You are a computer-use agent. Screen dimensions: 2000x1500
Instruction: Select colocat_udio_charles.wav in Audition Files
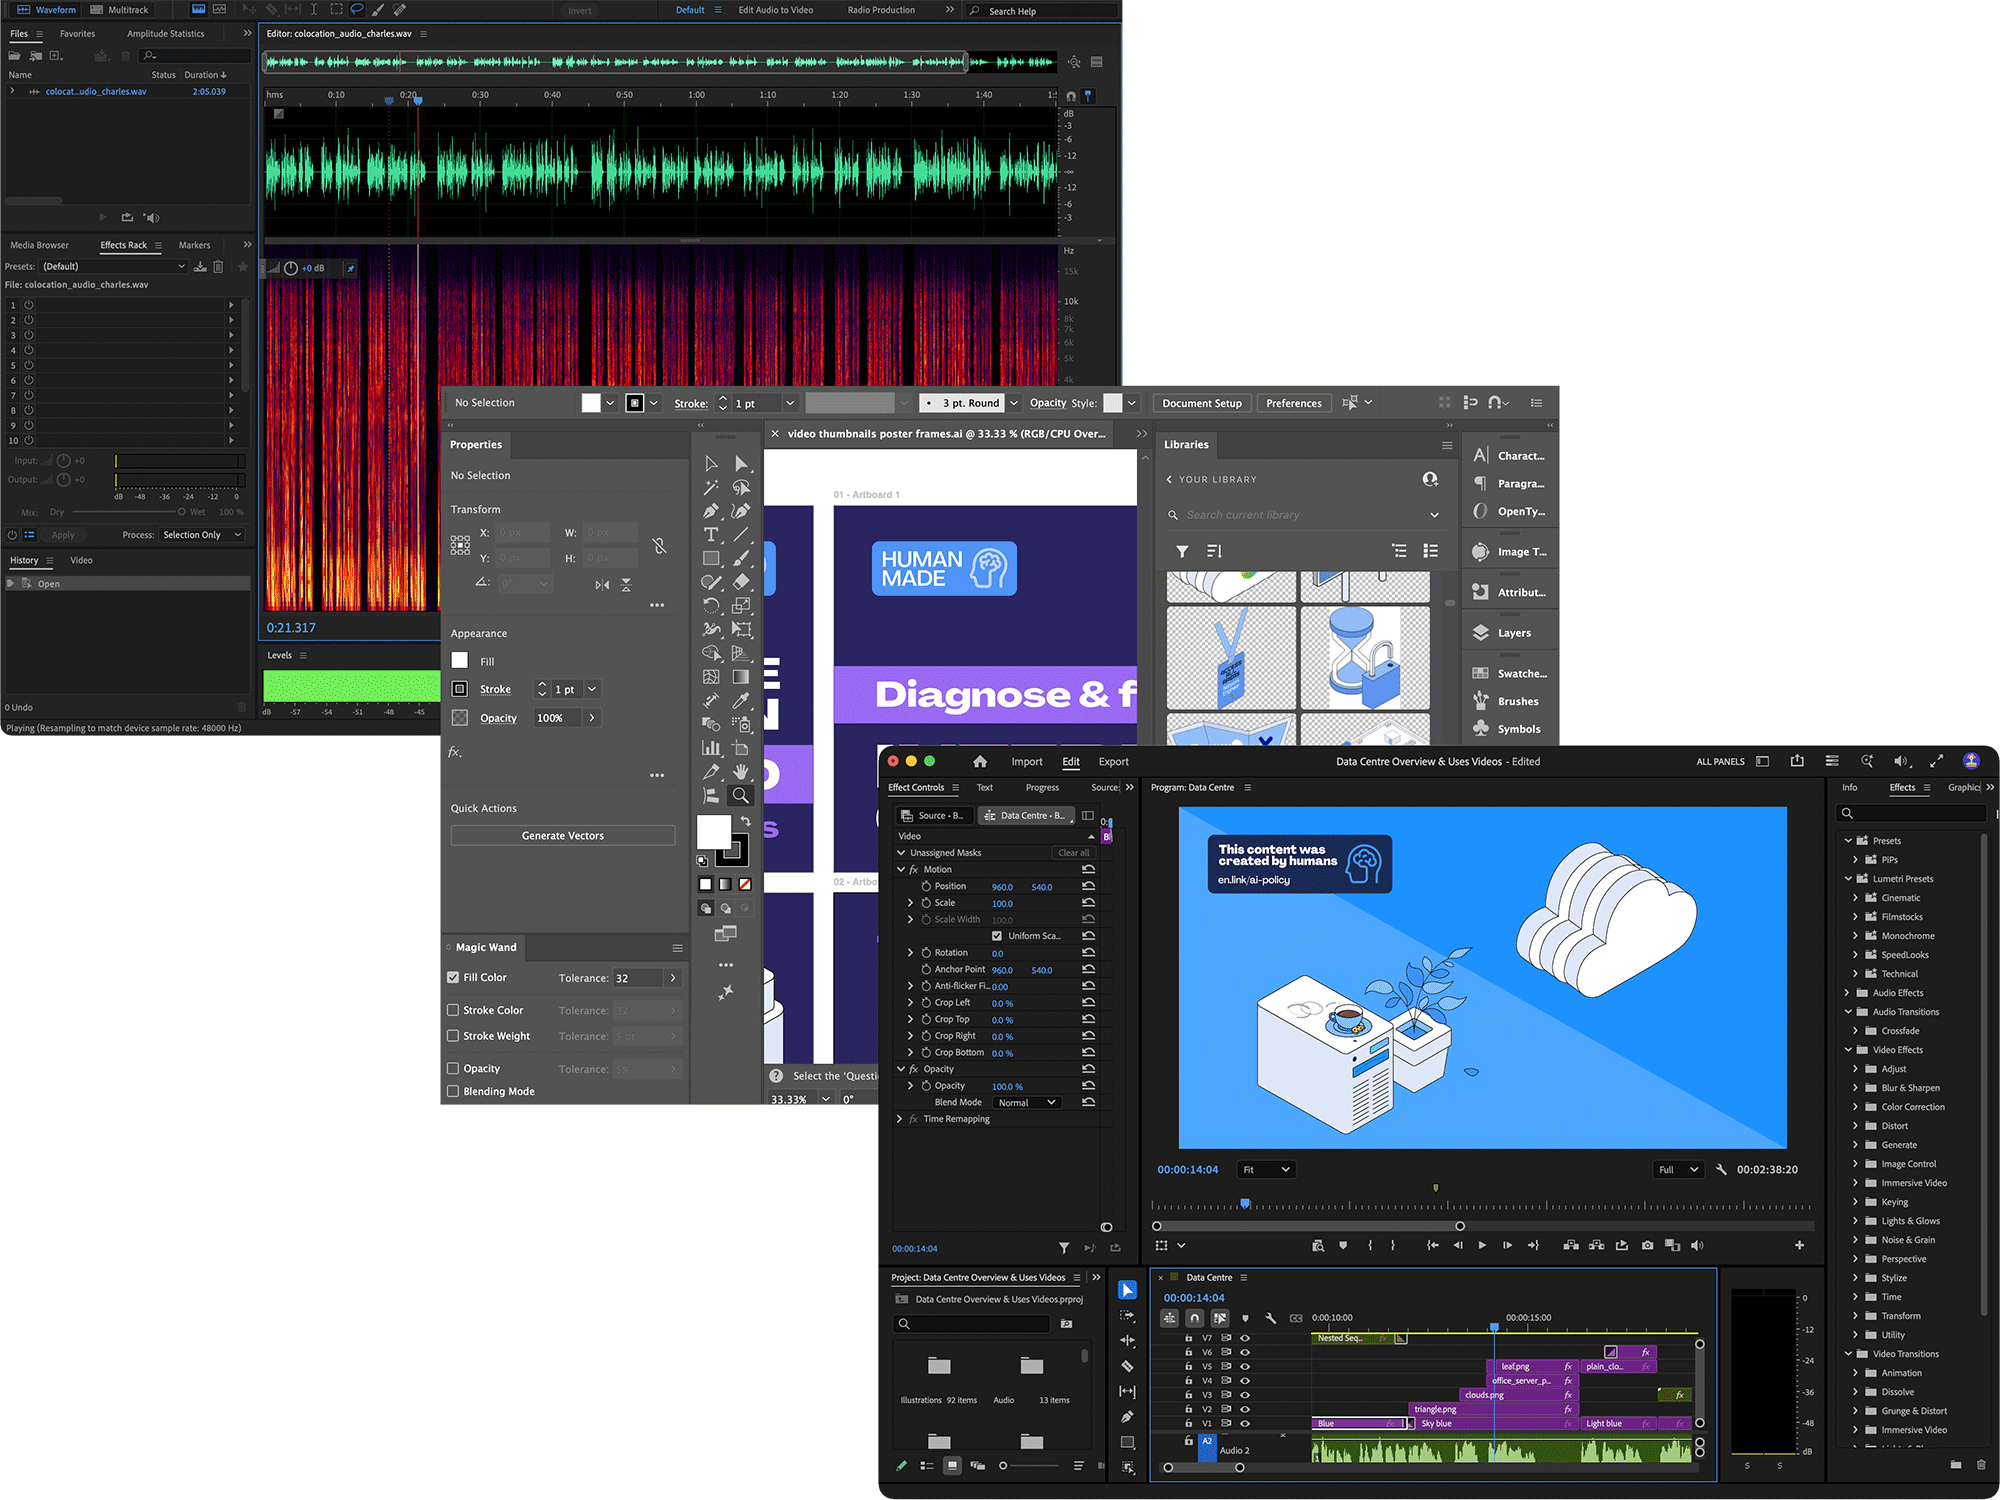tap(96, 92)
